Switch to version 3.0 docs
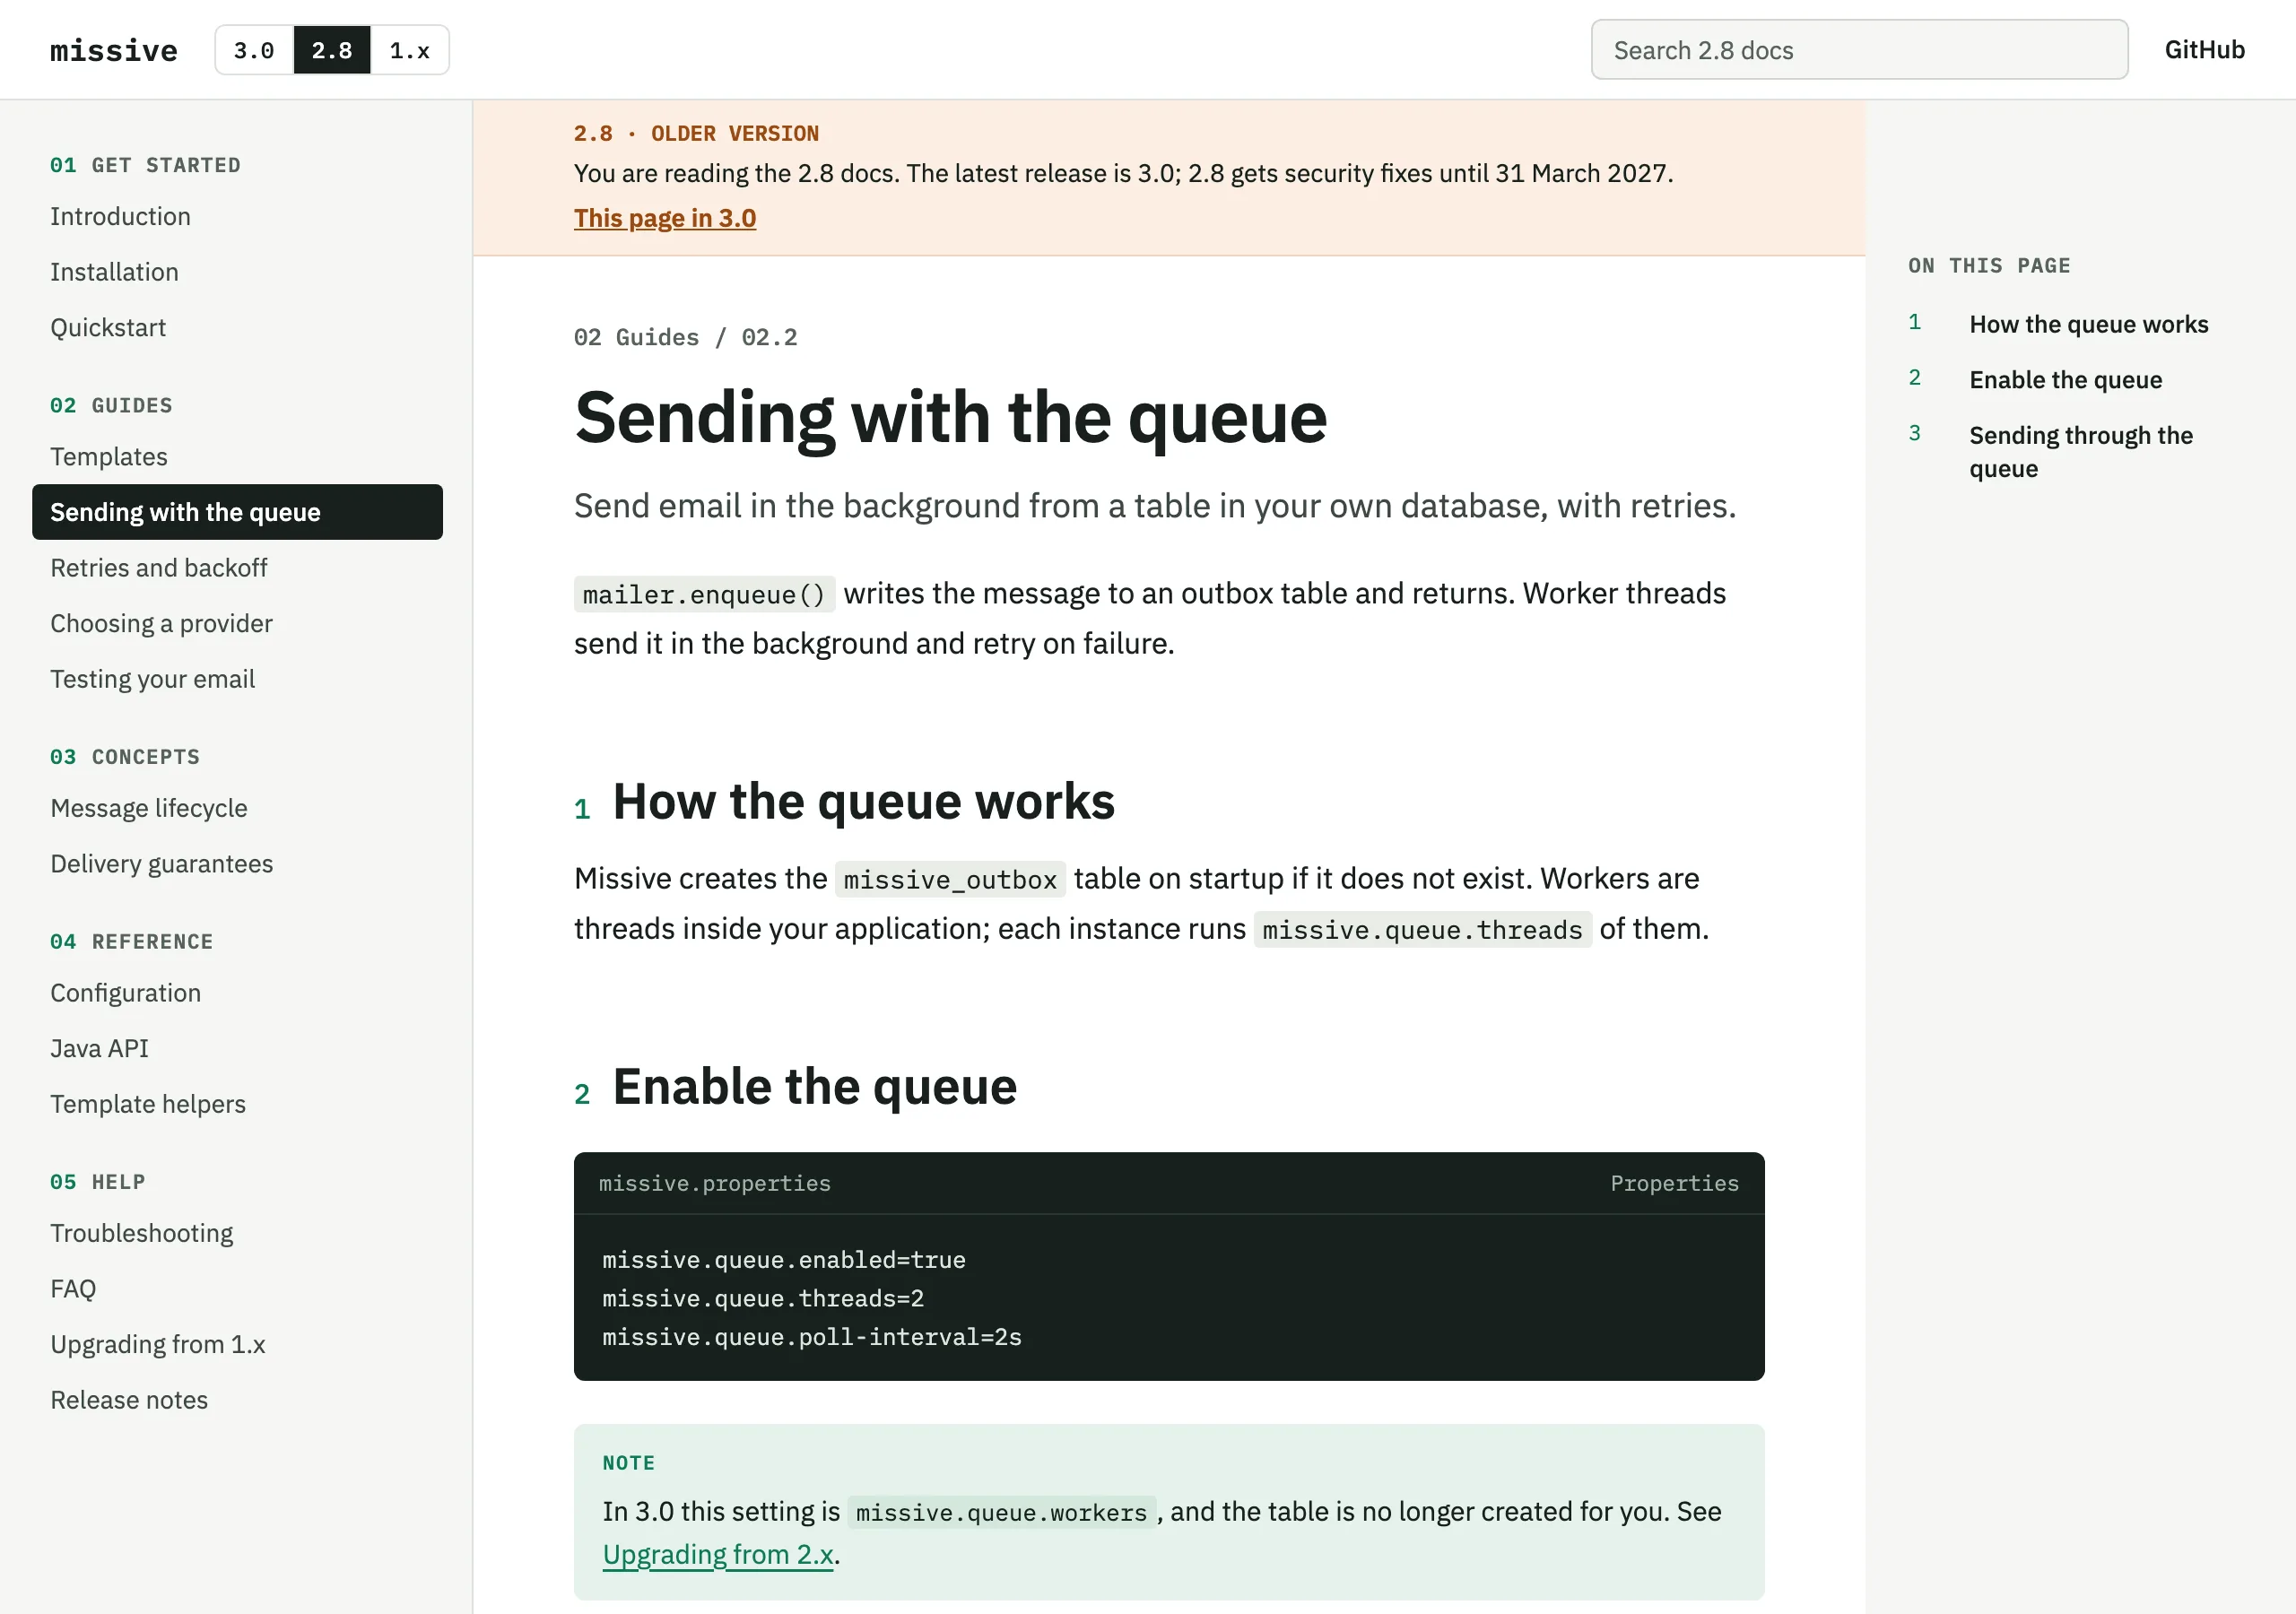The height and width of the screenshot is (1614, 2296). point(254,50)
